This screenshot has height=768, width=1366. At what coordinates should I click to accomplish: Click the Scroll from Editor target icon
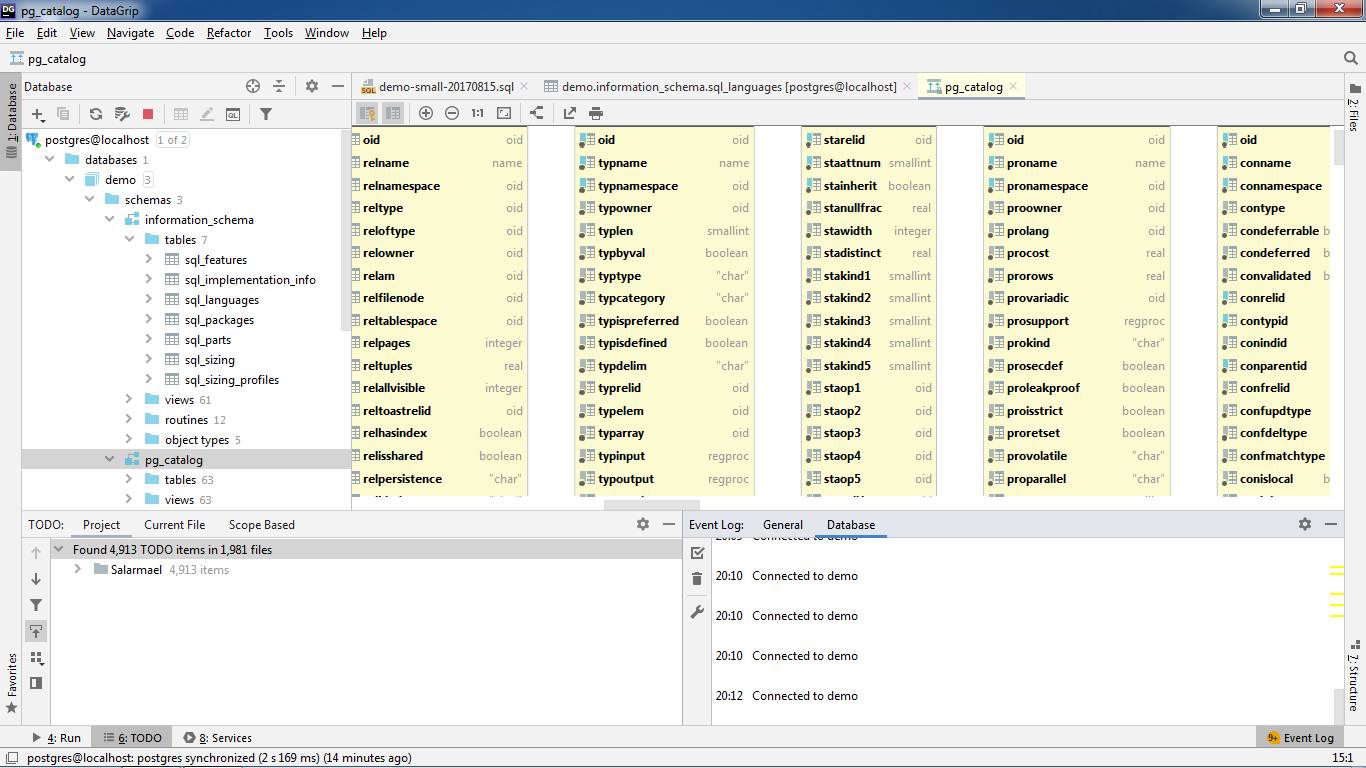253,86
